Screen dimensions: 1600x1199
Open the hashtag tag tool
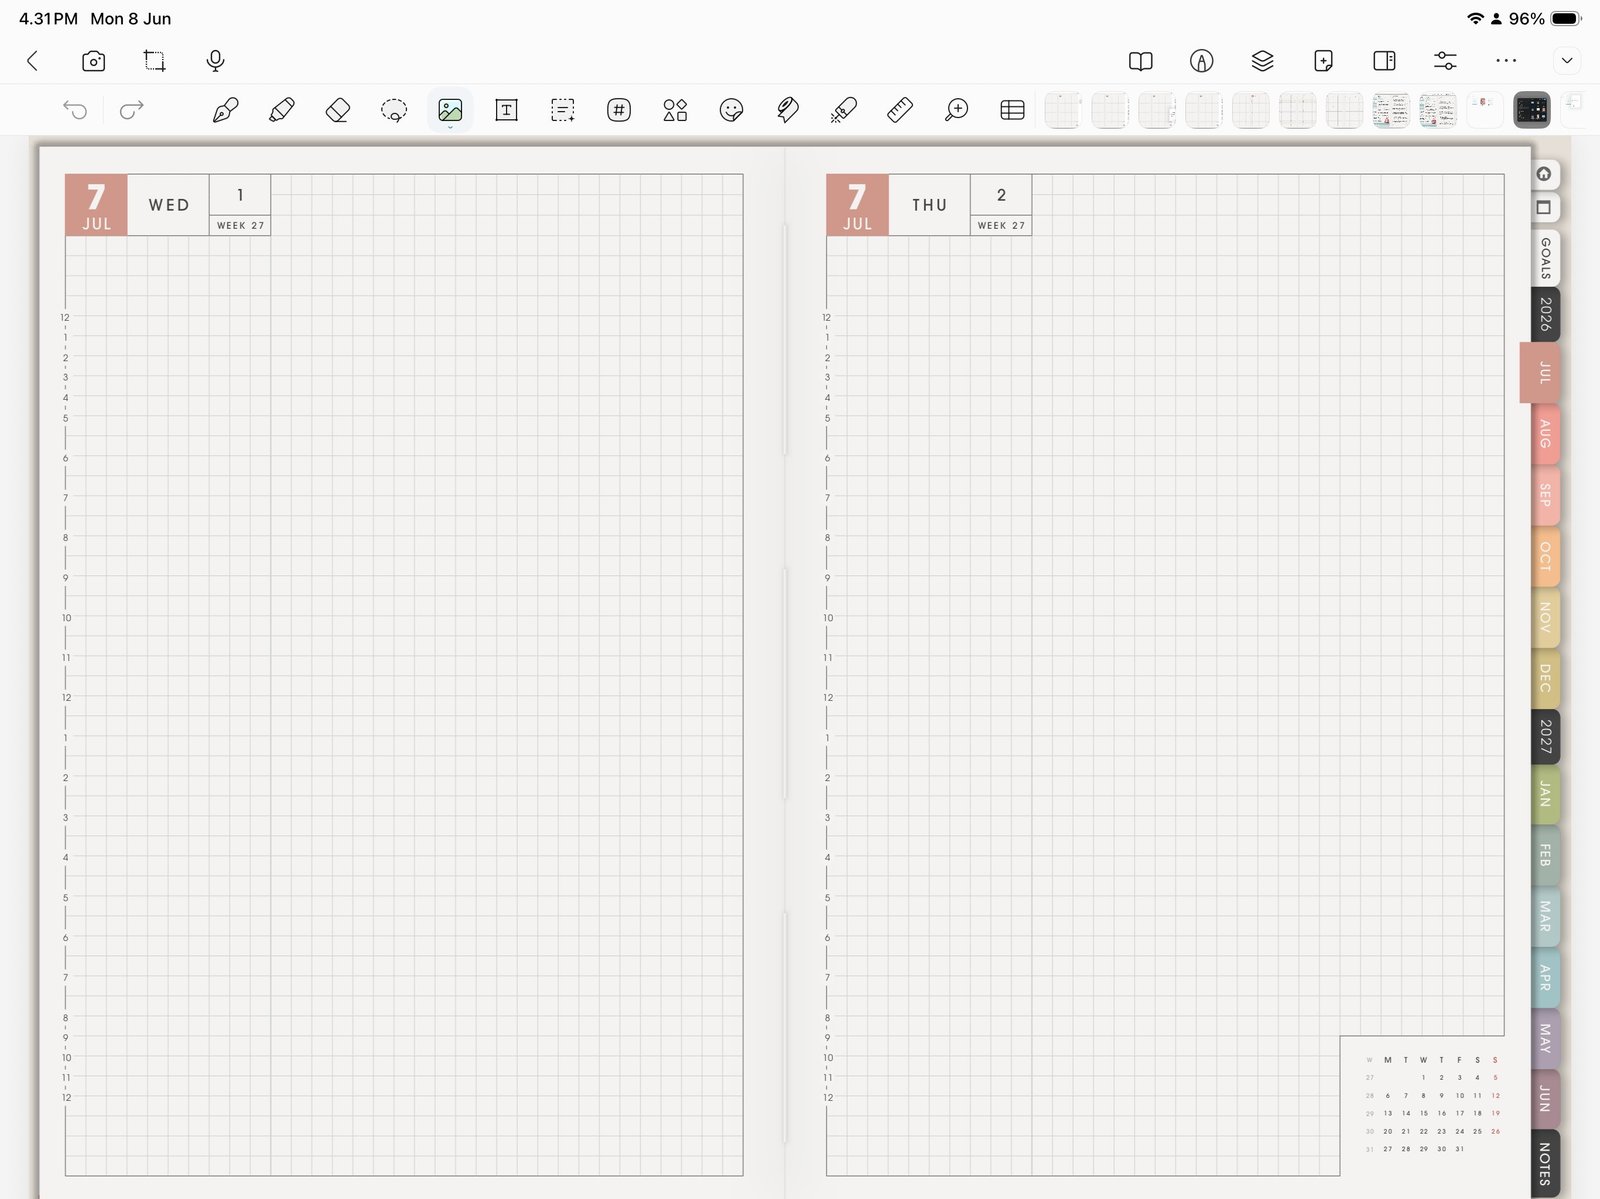(x=619, y=110)
